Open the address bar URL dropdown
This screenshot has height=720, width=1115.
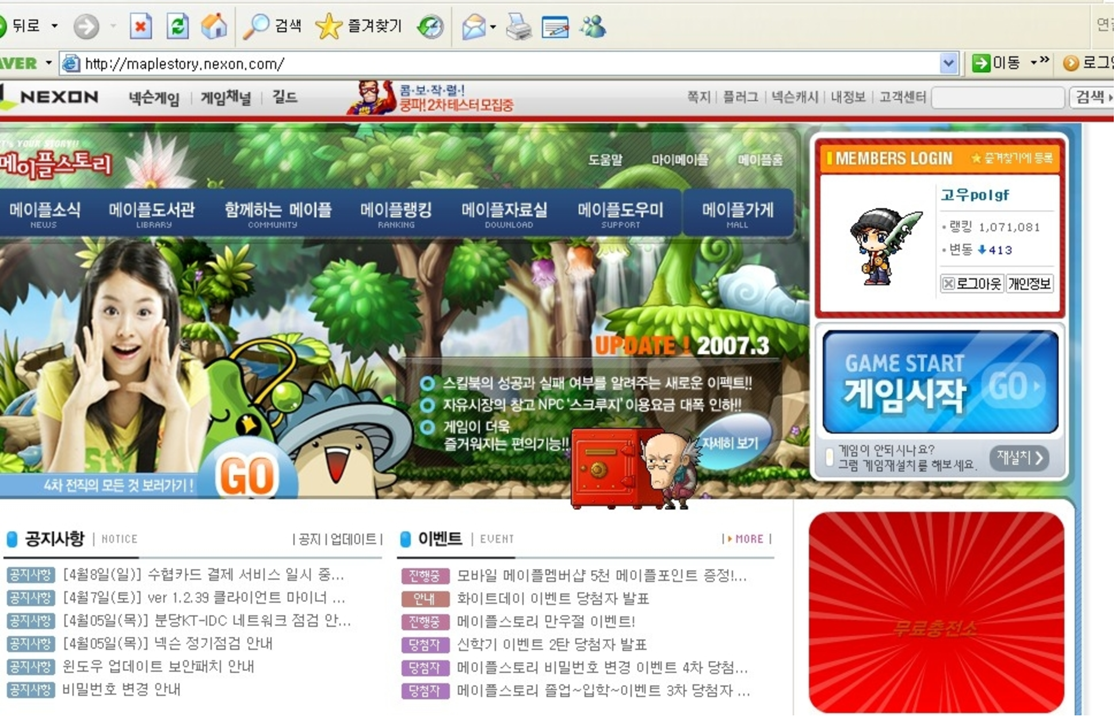pos(948,63)
